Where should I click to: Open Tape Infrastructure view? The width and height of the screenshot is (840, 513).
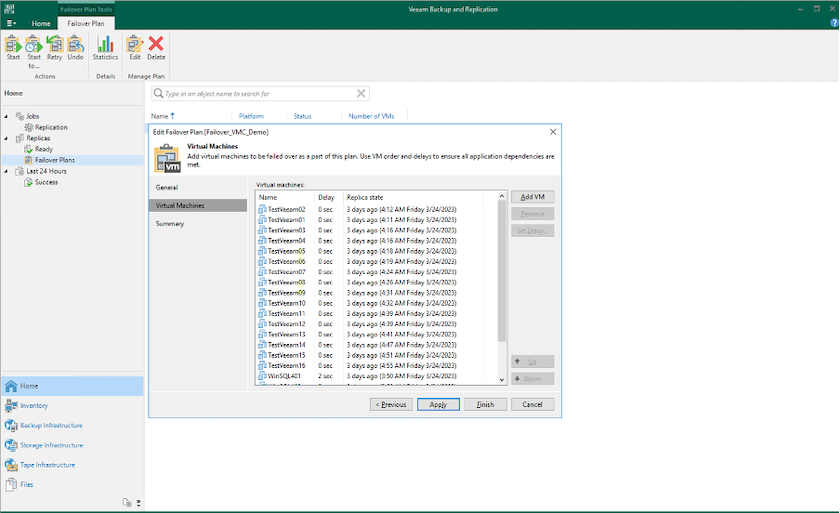coord(46,465)
